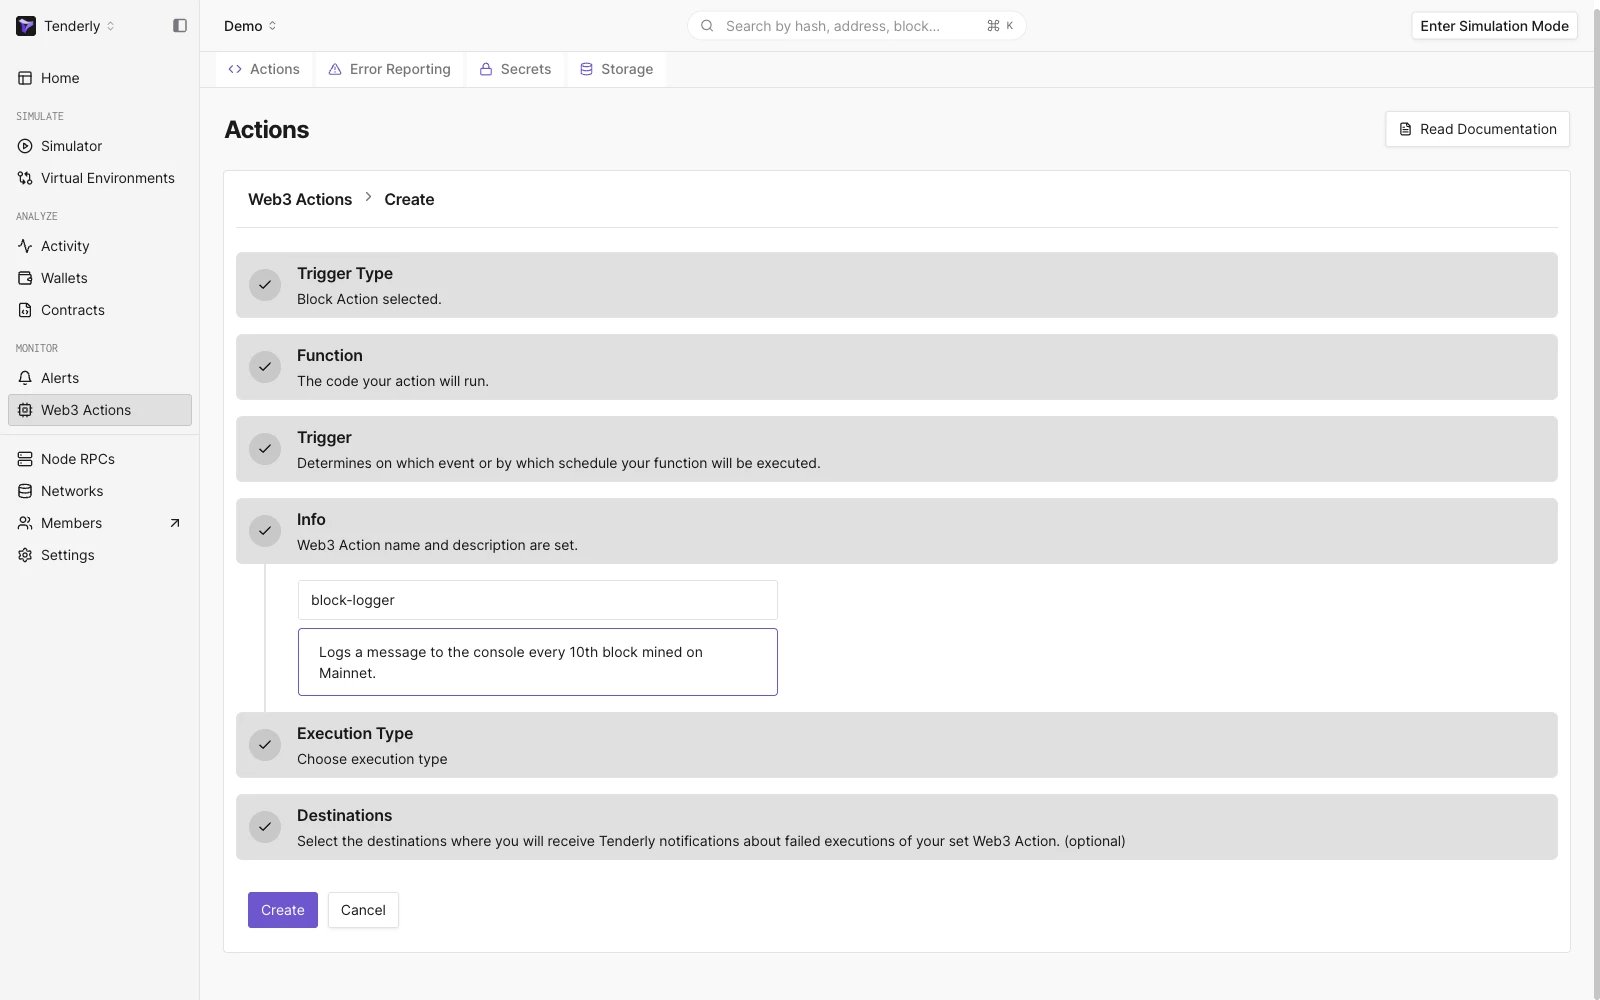Click the Error Reporting warning icon
1600x1000 pixels.
[x=335, y=69]
